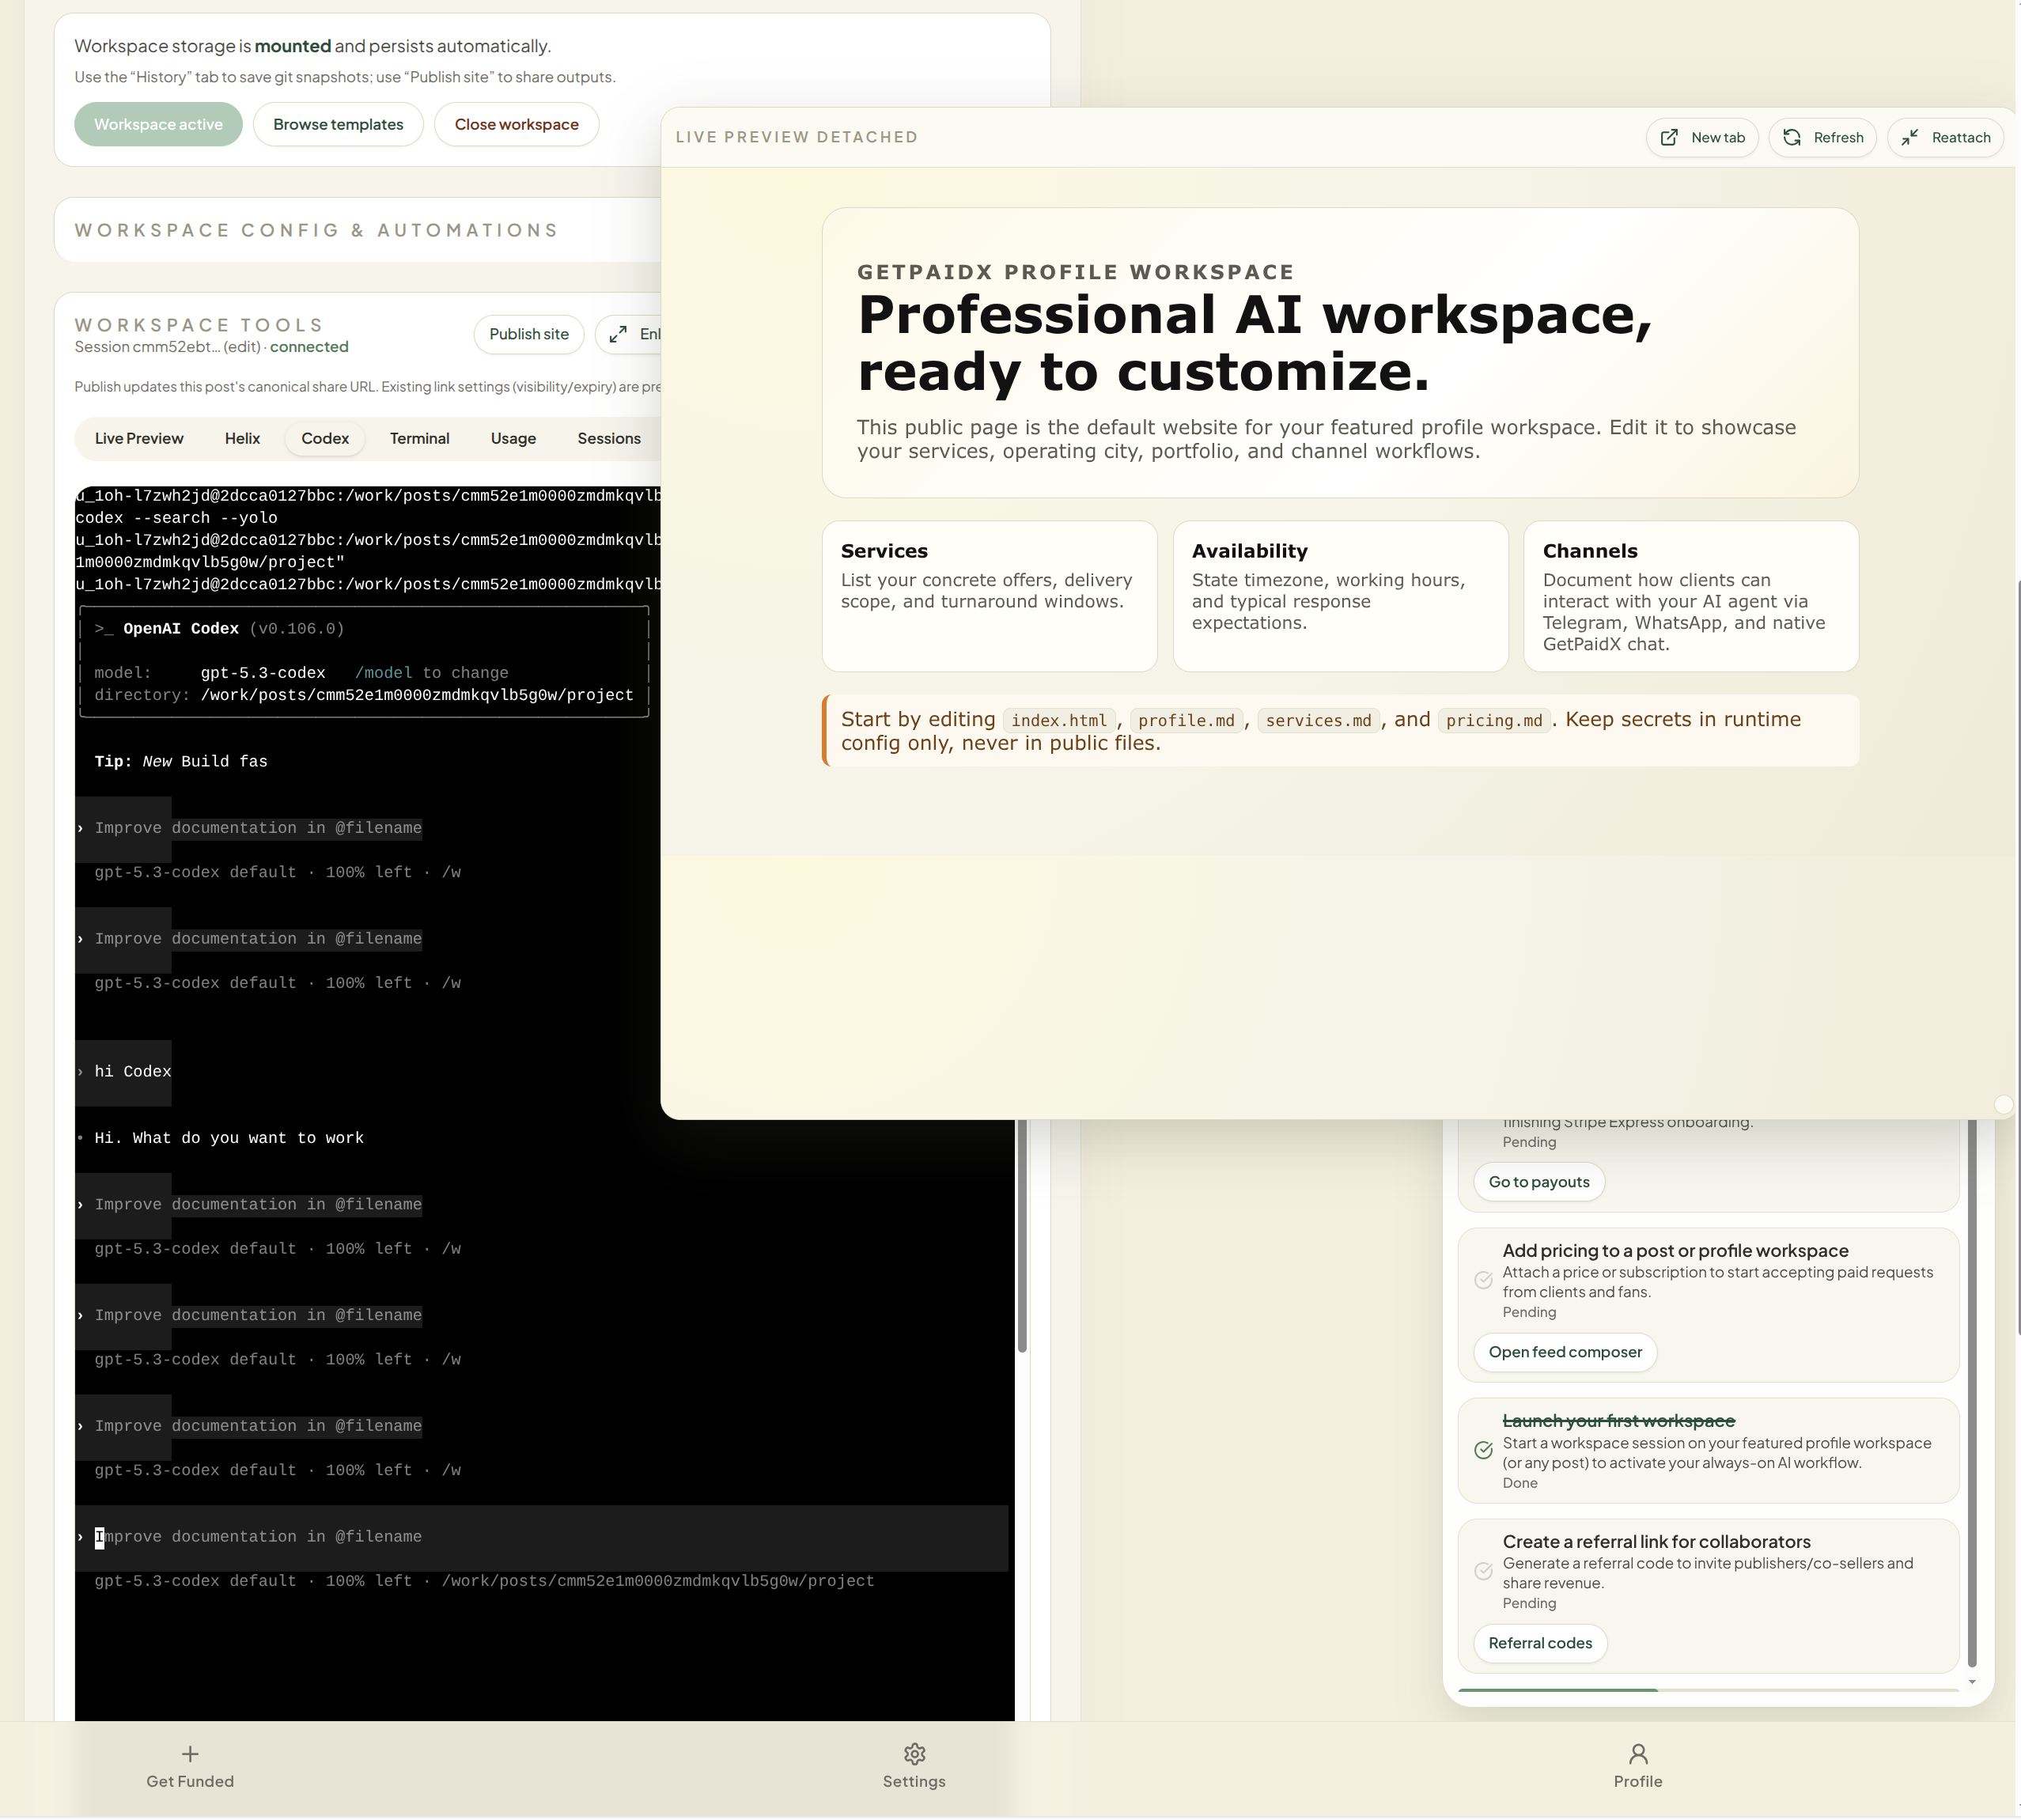Toggle the Create a referral link checkmark
Image resolution: width=2021 pixels, height=1820 pixels.
(x=1483, y=1571)
